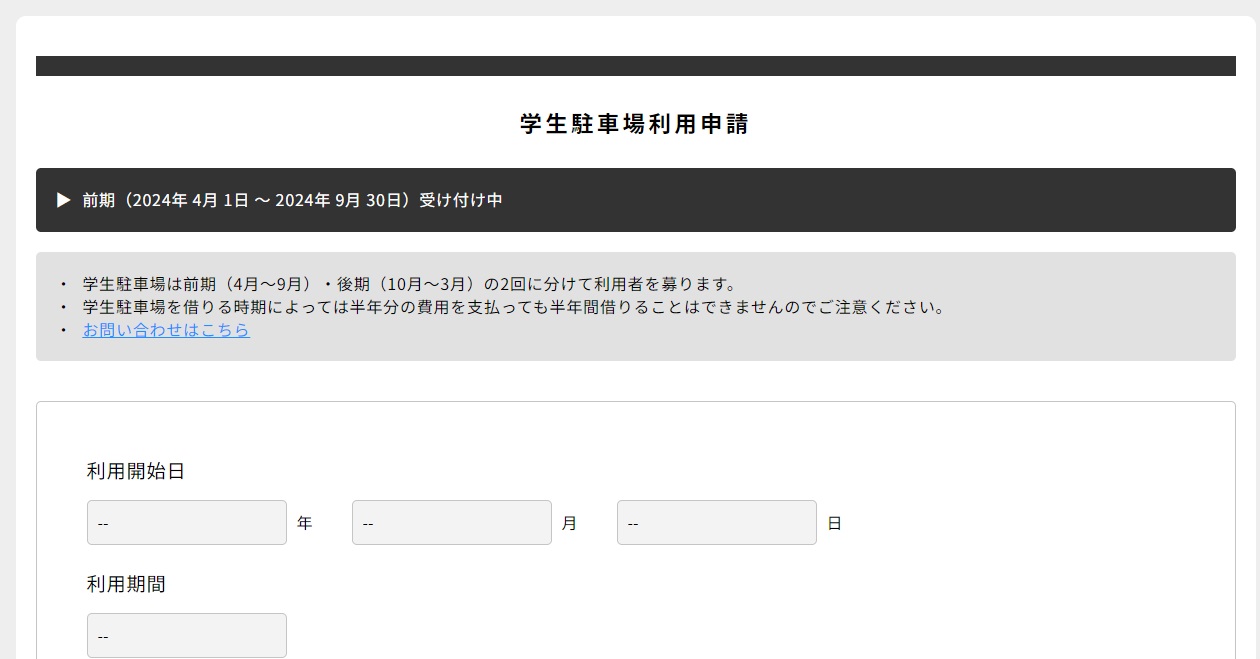Click the bullet before the first notice line
The image size is (1260, 659).
point(64,285)
